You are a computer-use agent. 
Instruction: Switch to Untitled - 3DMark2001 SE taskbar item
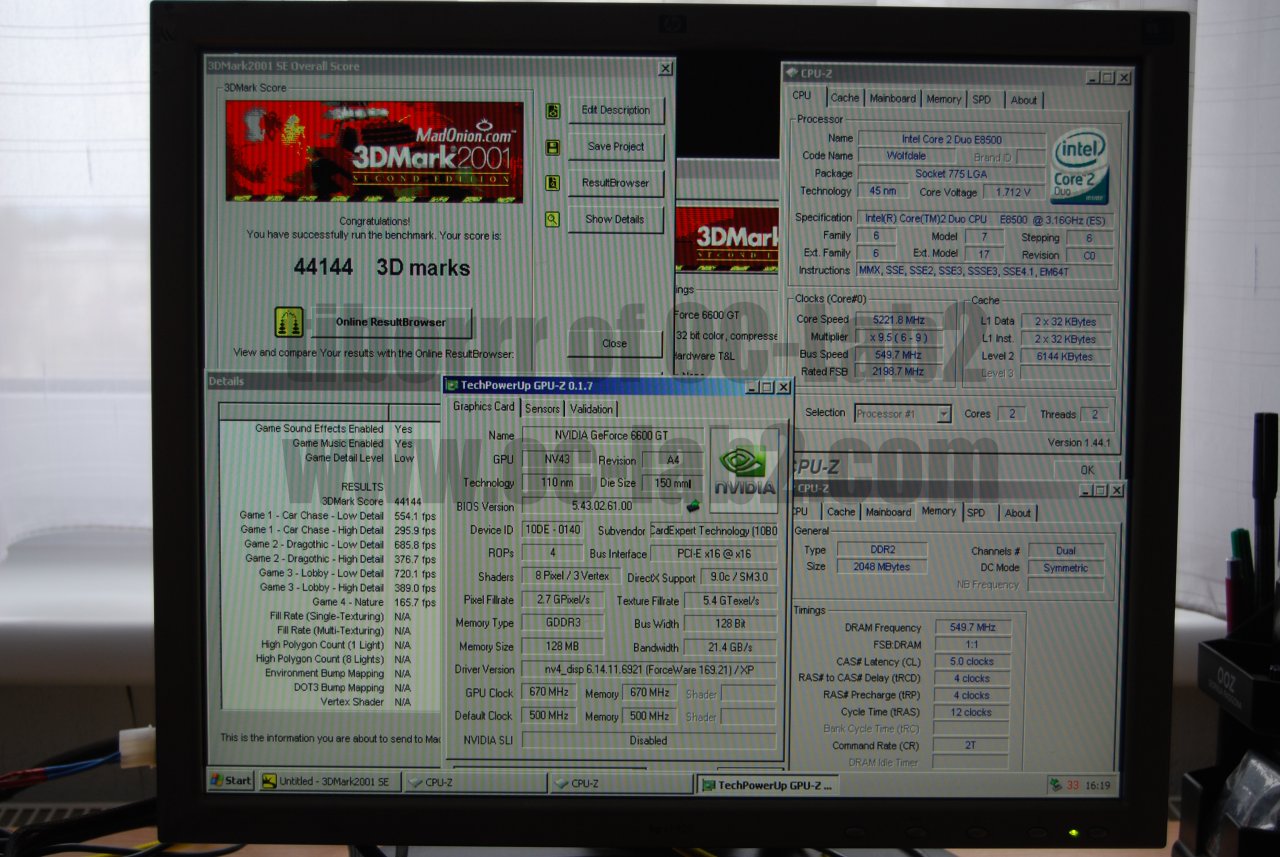pos(330,782)
